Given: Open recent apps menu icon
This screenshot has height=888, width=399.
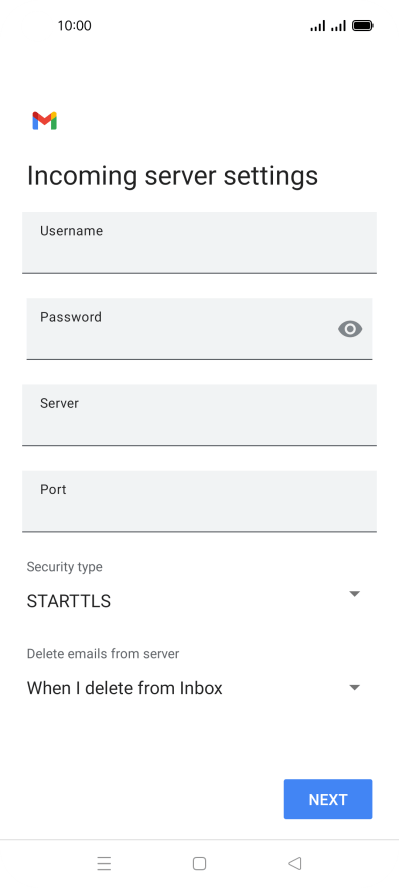Looking at the screenshot, I should point(104,863).
